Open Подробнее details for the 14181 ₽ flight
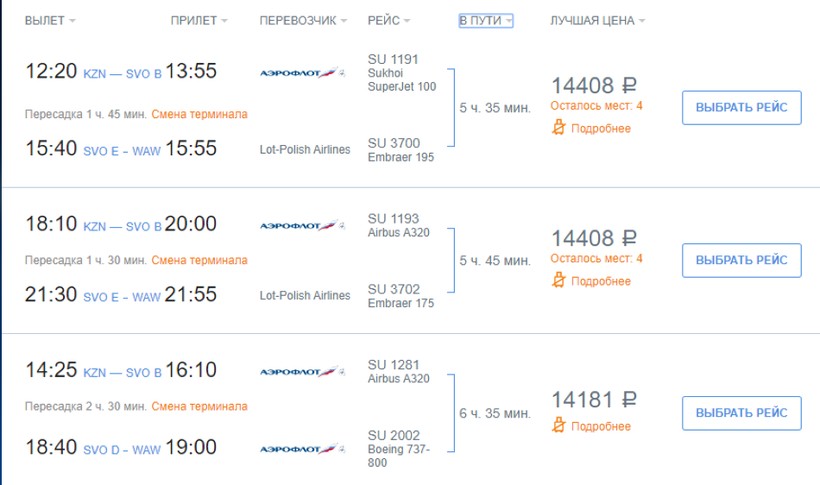820x485 pixels. [601, 427]
